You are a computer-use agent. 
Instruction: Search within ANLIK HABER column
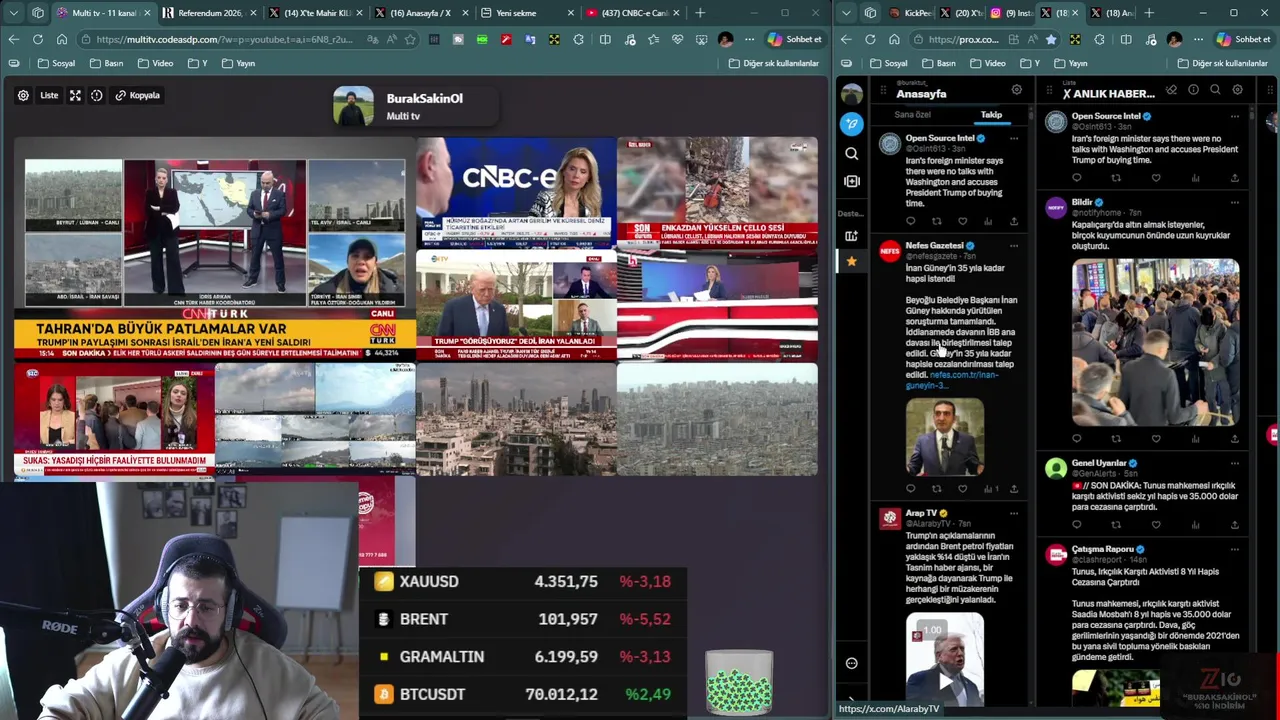(x=1215, y=90)
